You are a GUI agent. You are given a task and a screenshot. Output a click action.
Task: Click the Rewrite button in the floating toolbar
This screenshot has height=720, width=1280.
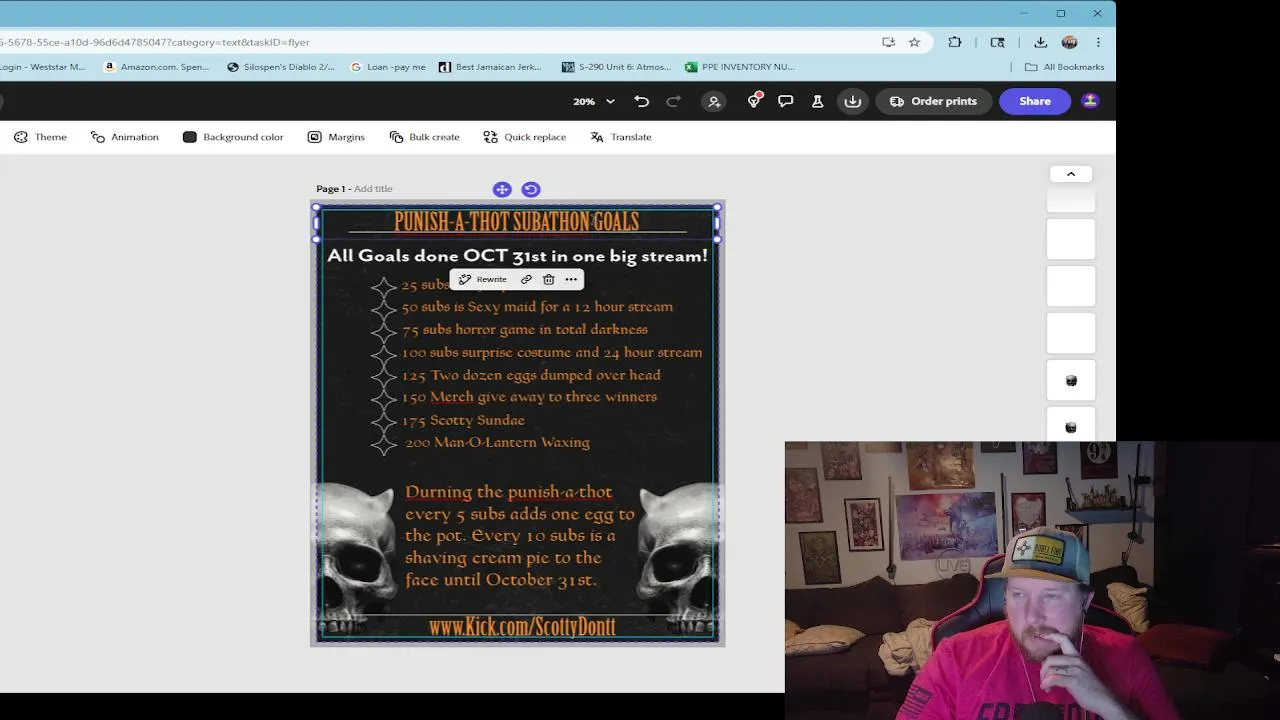(482, 280)
